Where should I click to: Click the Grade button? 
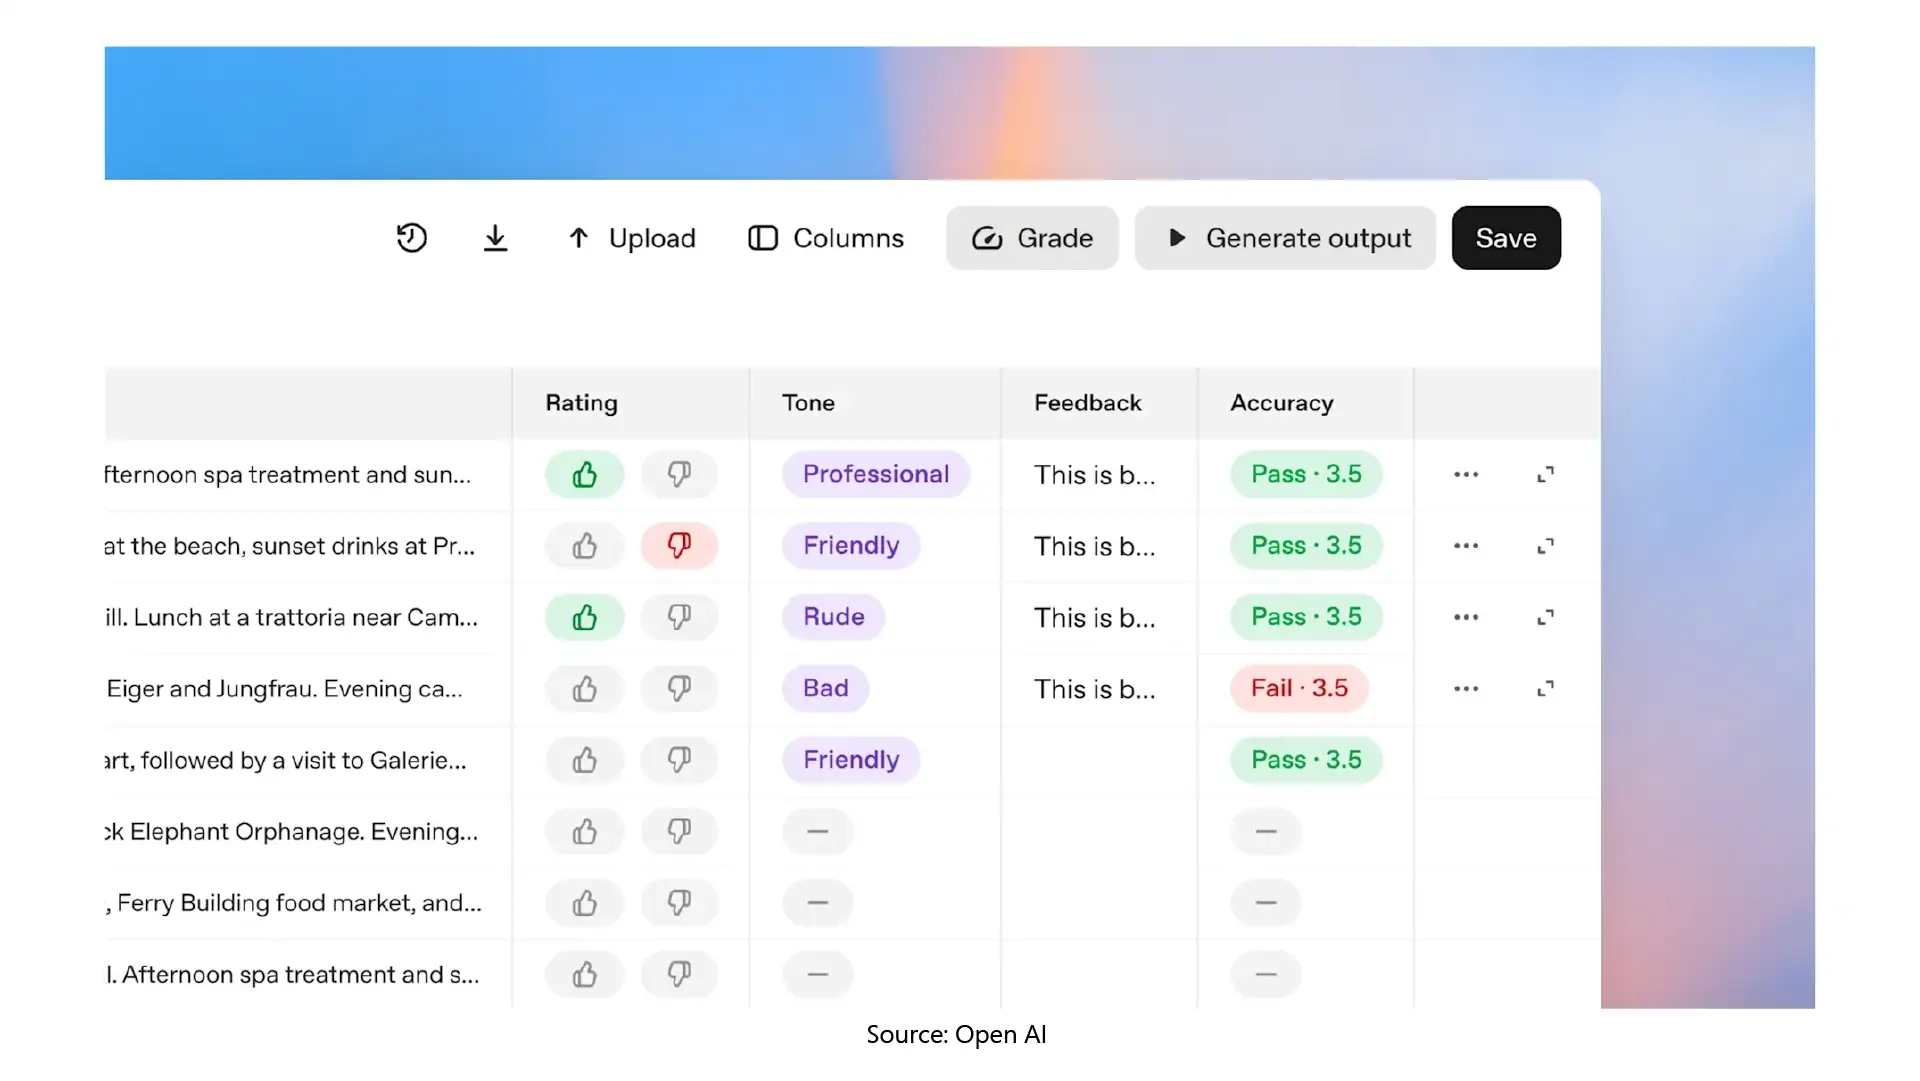click(1032, 238)
